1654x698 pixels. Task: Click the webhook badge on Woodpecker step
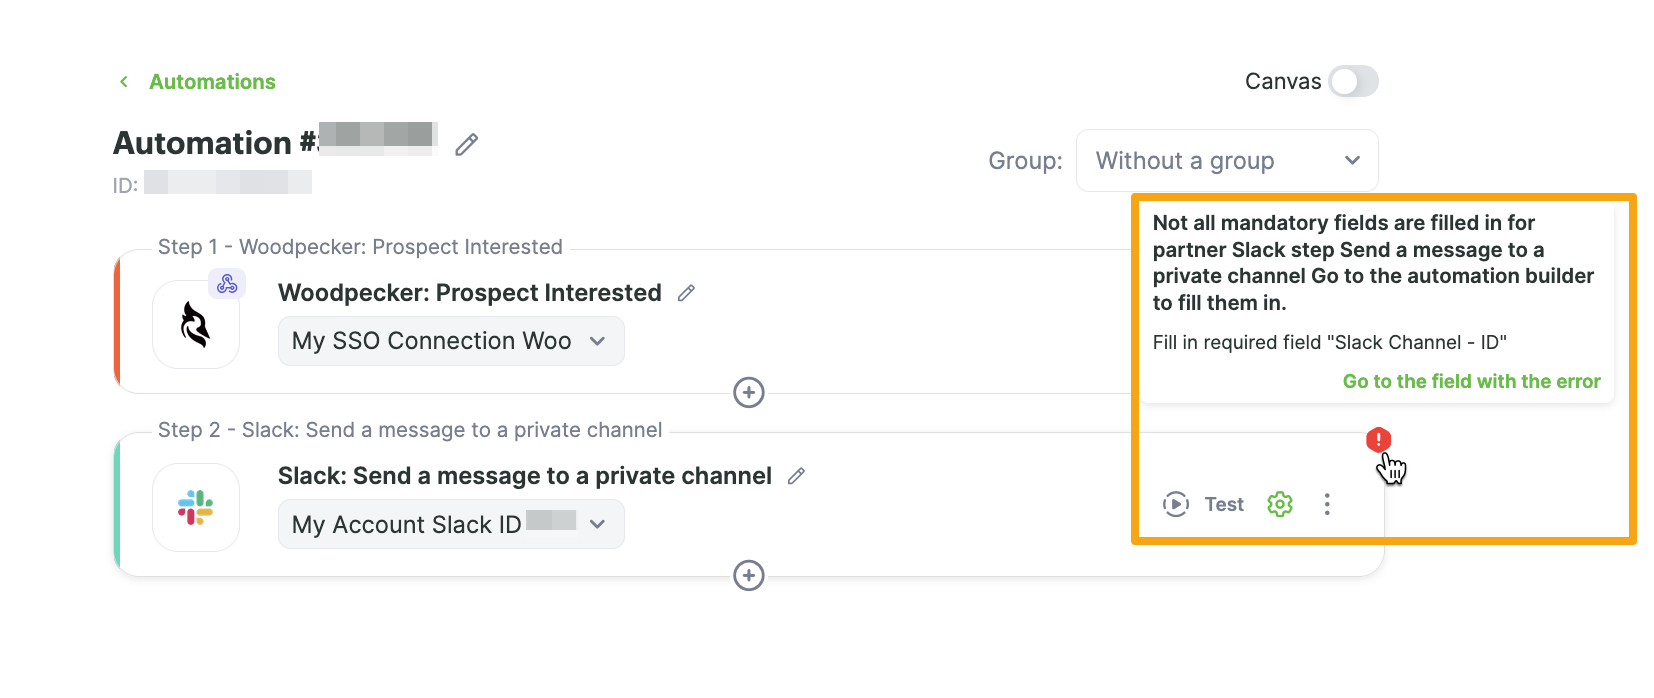click(x=227, y=283)
